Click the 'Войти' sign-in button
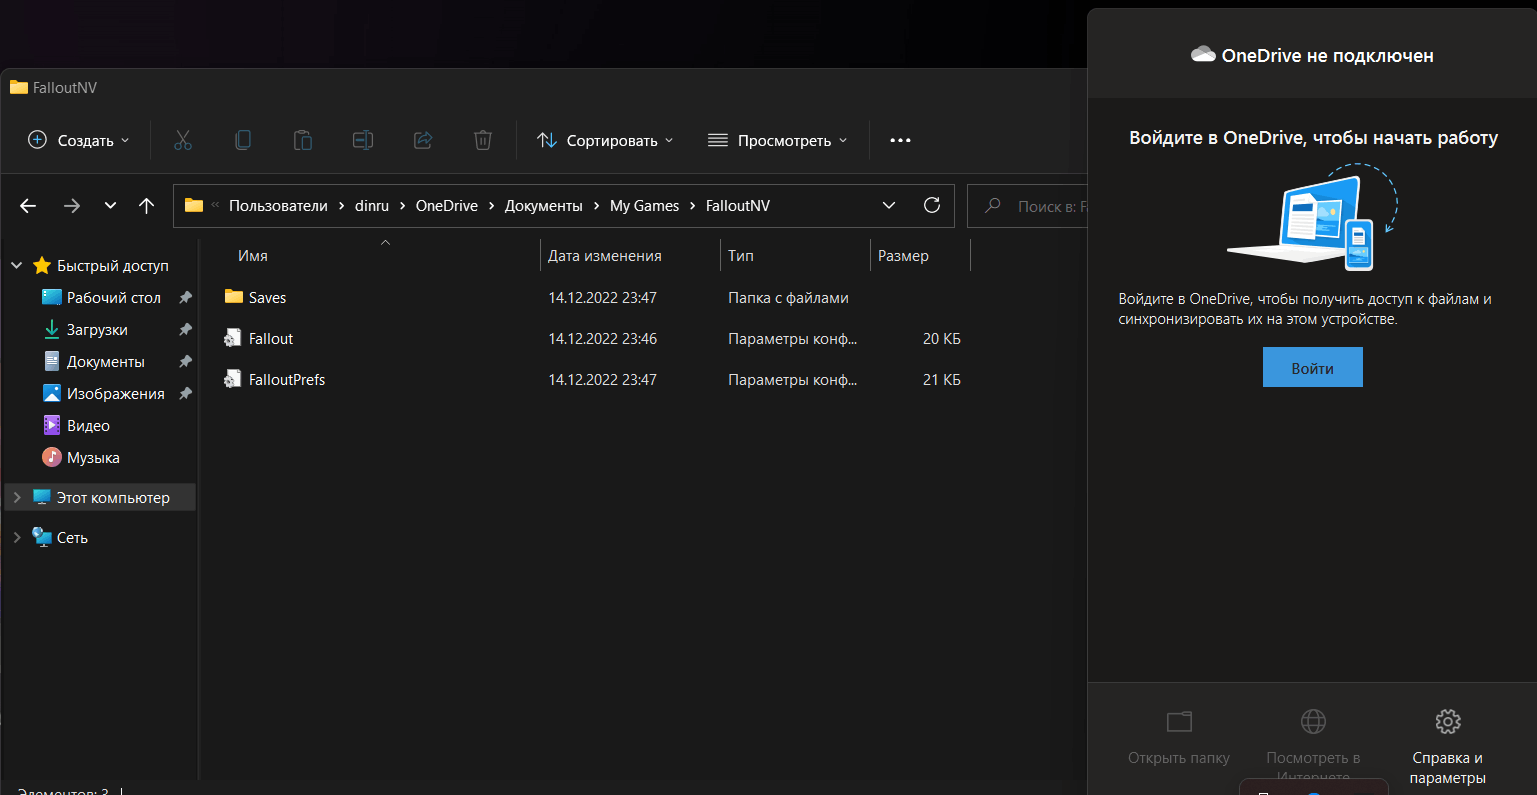Viewport: 1537px width, 795px height. click(x=1312, y=367)
